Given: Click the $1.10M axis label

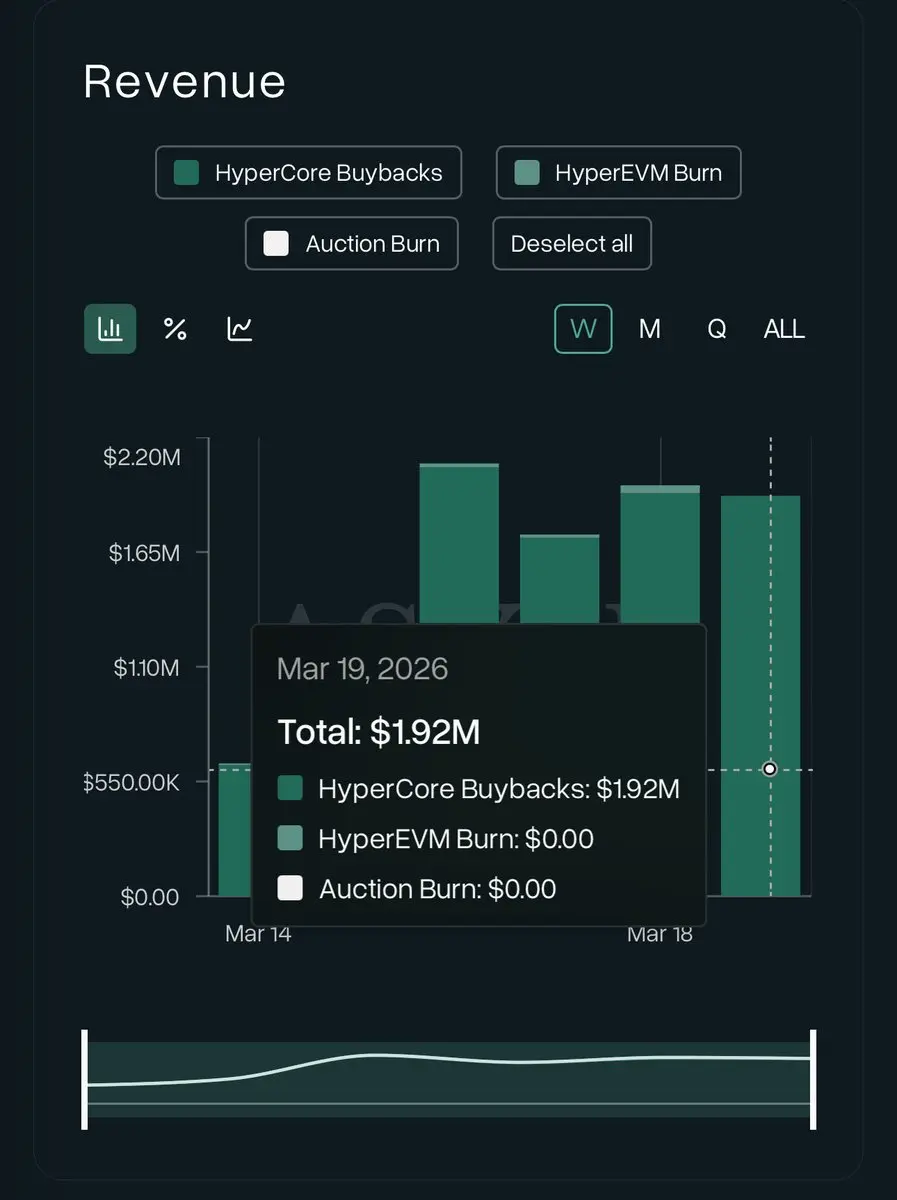Looking at the screenshot, I should (146, 667).
